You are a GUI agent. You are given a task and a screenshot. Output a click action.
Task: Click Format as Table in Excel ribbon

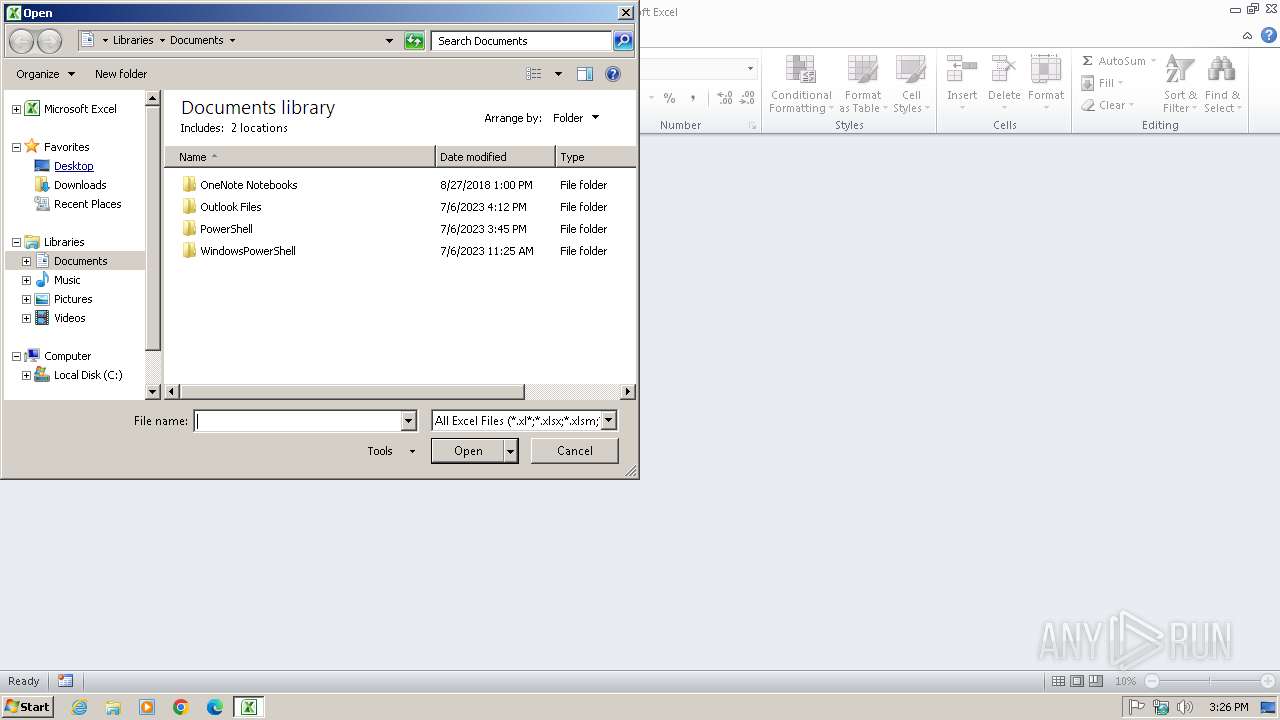pos(862,84)
